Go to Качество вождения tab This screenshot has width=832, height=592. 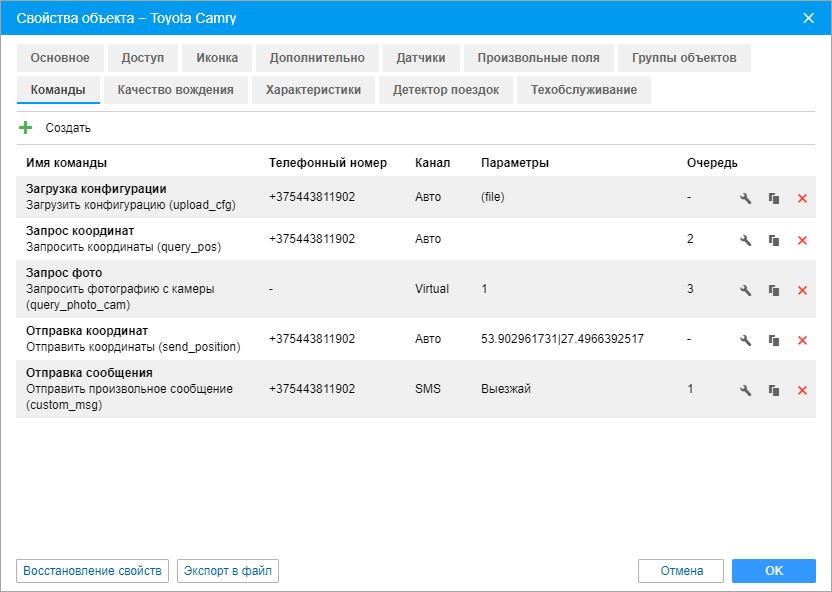point(176,90)
